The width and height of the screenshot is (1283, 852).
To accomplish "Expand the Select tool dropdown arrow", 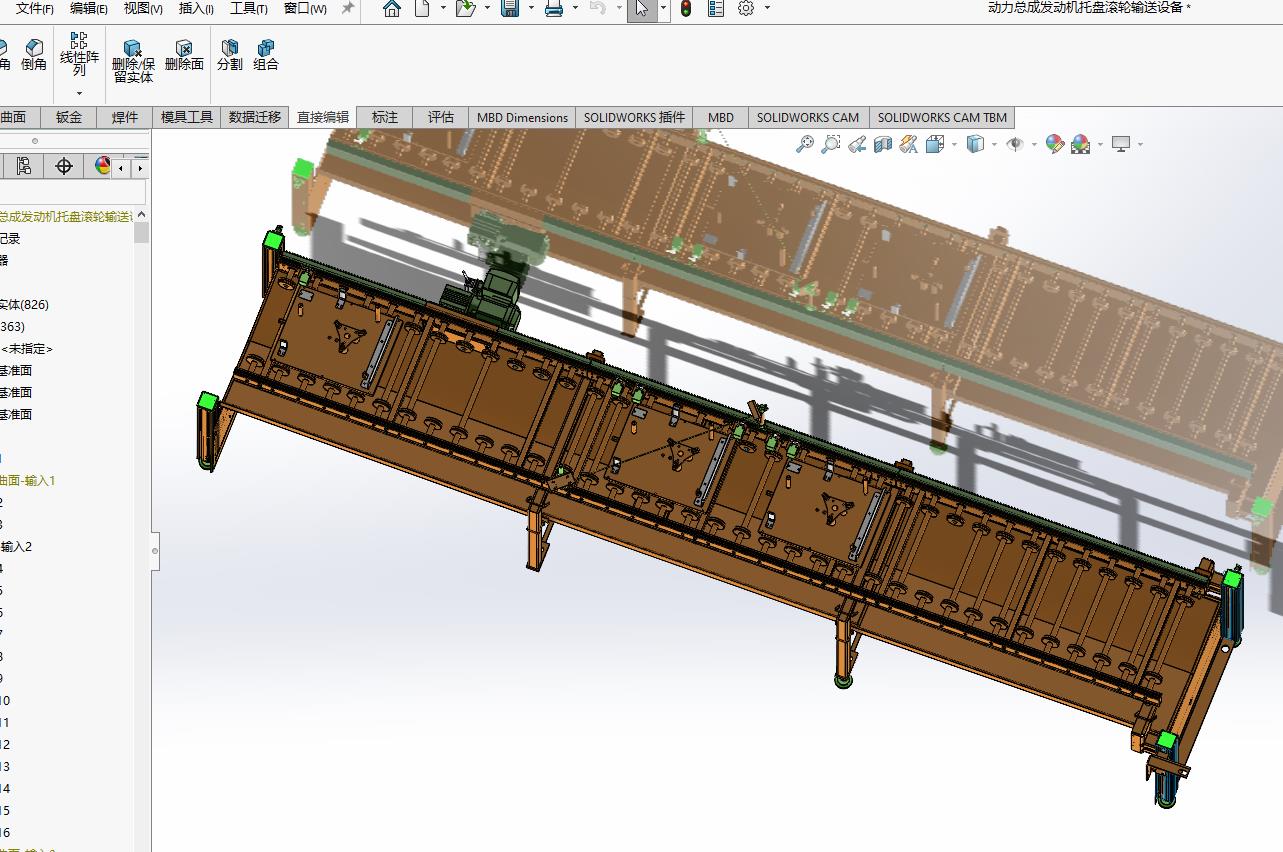I will [x=663, y=8].
